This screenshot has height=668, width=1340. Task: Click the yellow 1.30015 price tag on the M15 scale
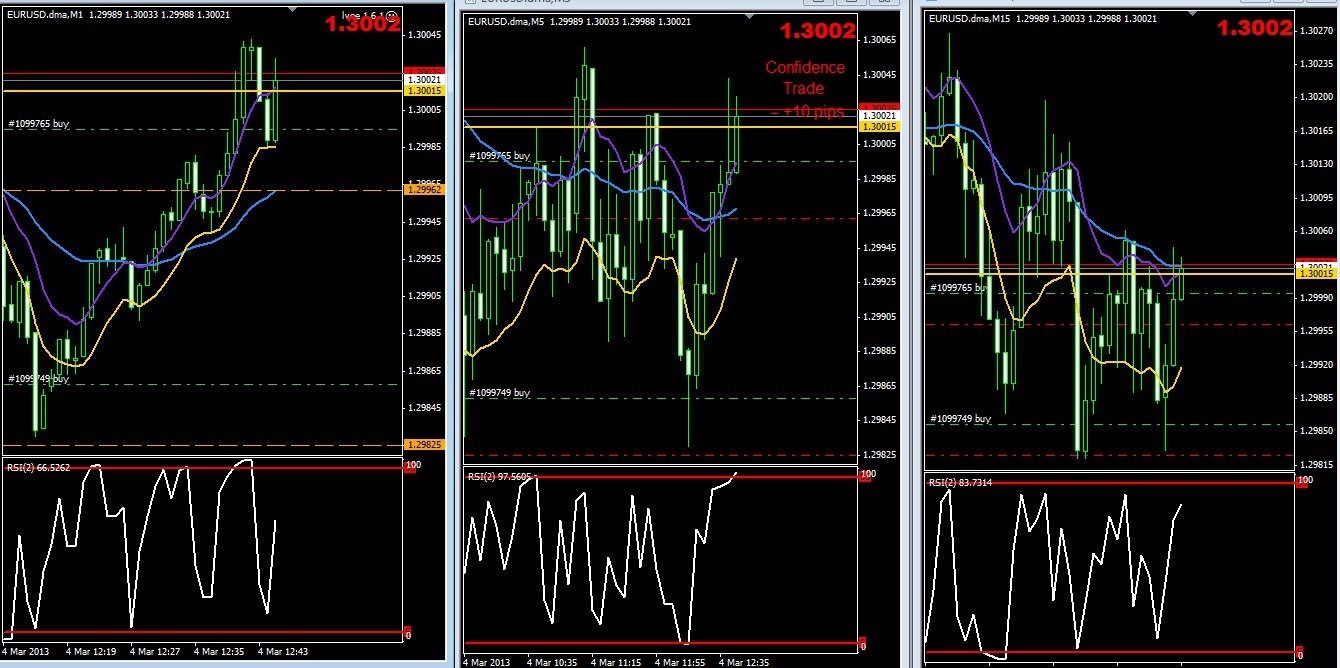click(1314, 273)
